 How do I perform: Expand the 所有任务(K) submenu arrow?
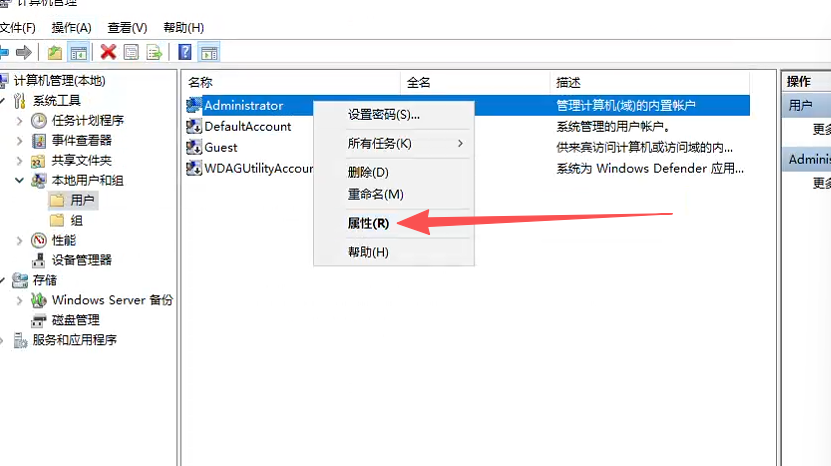(460, 144)
